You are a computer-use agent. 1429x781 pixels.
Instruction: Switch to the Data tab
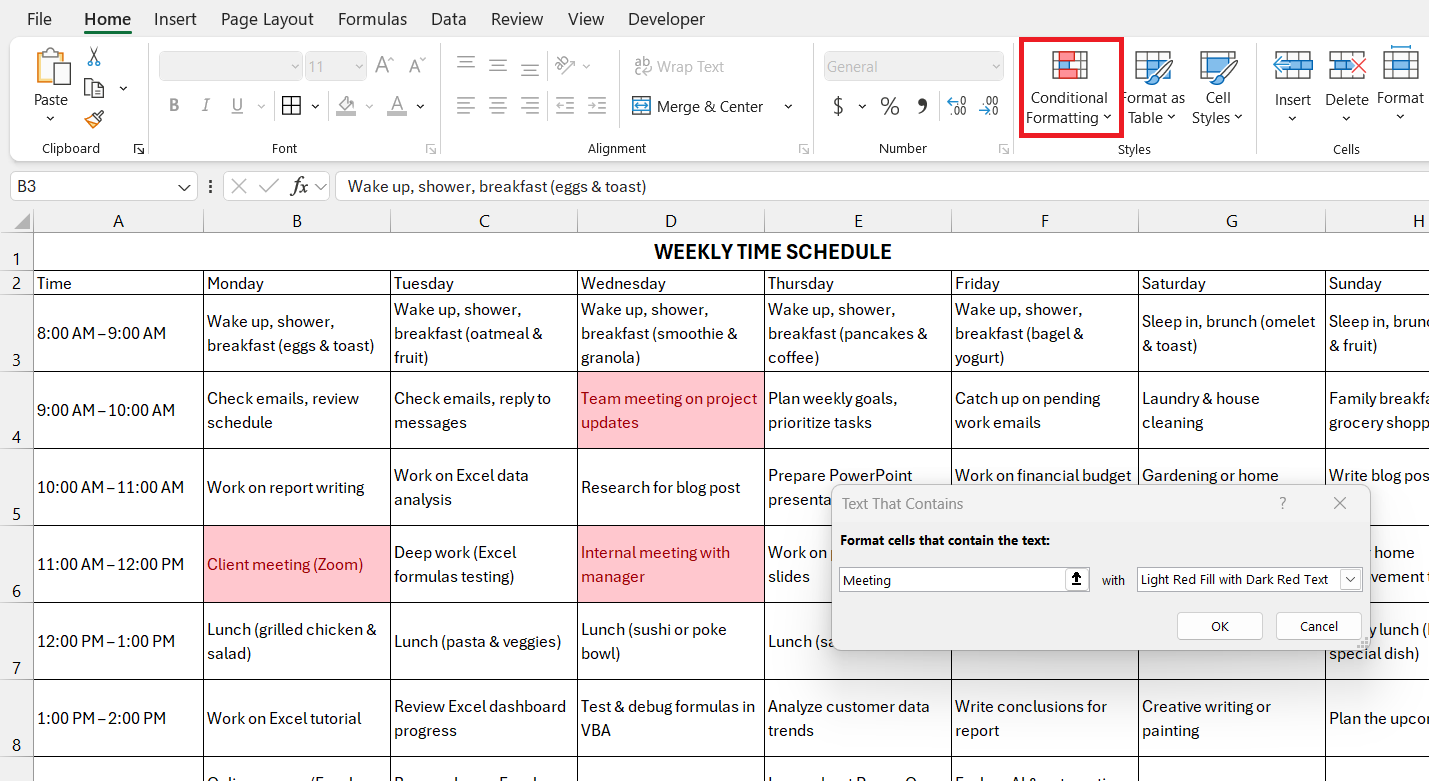449,19
